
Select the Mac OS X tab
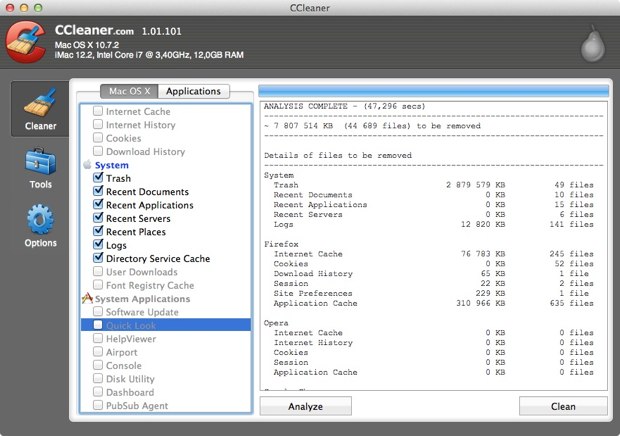pos(130,92)
